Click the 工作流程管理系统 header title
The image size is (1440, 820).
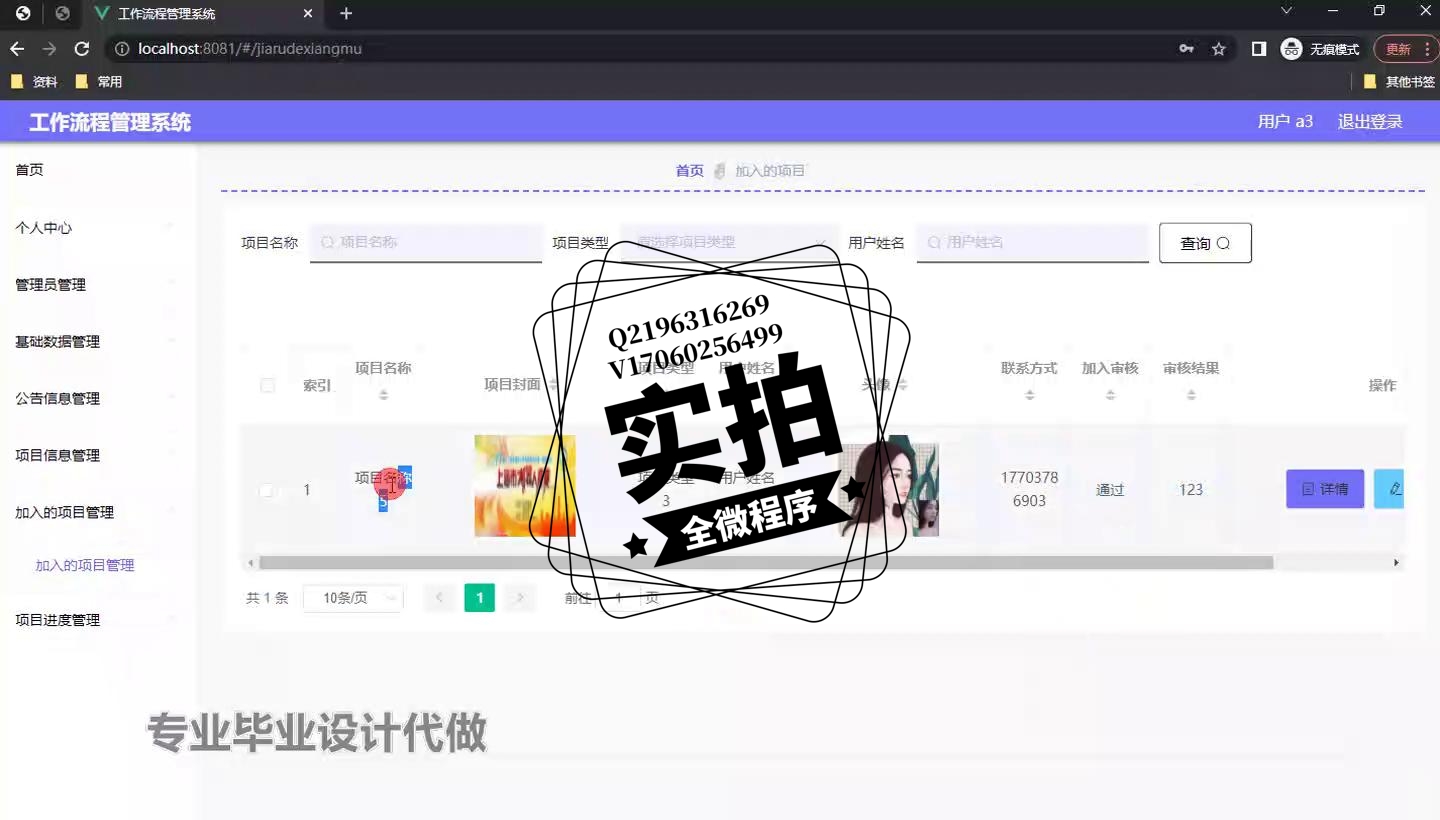click(110, 123)
